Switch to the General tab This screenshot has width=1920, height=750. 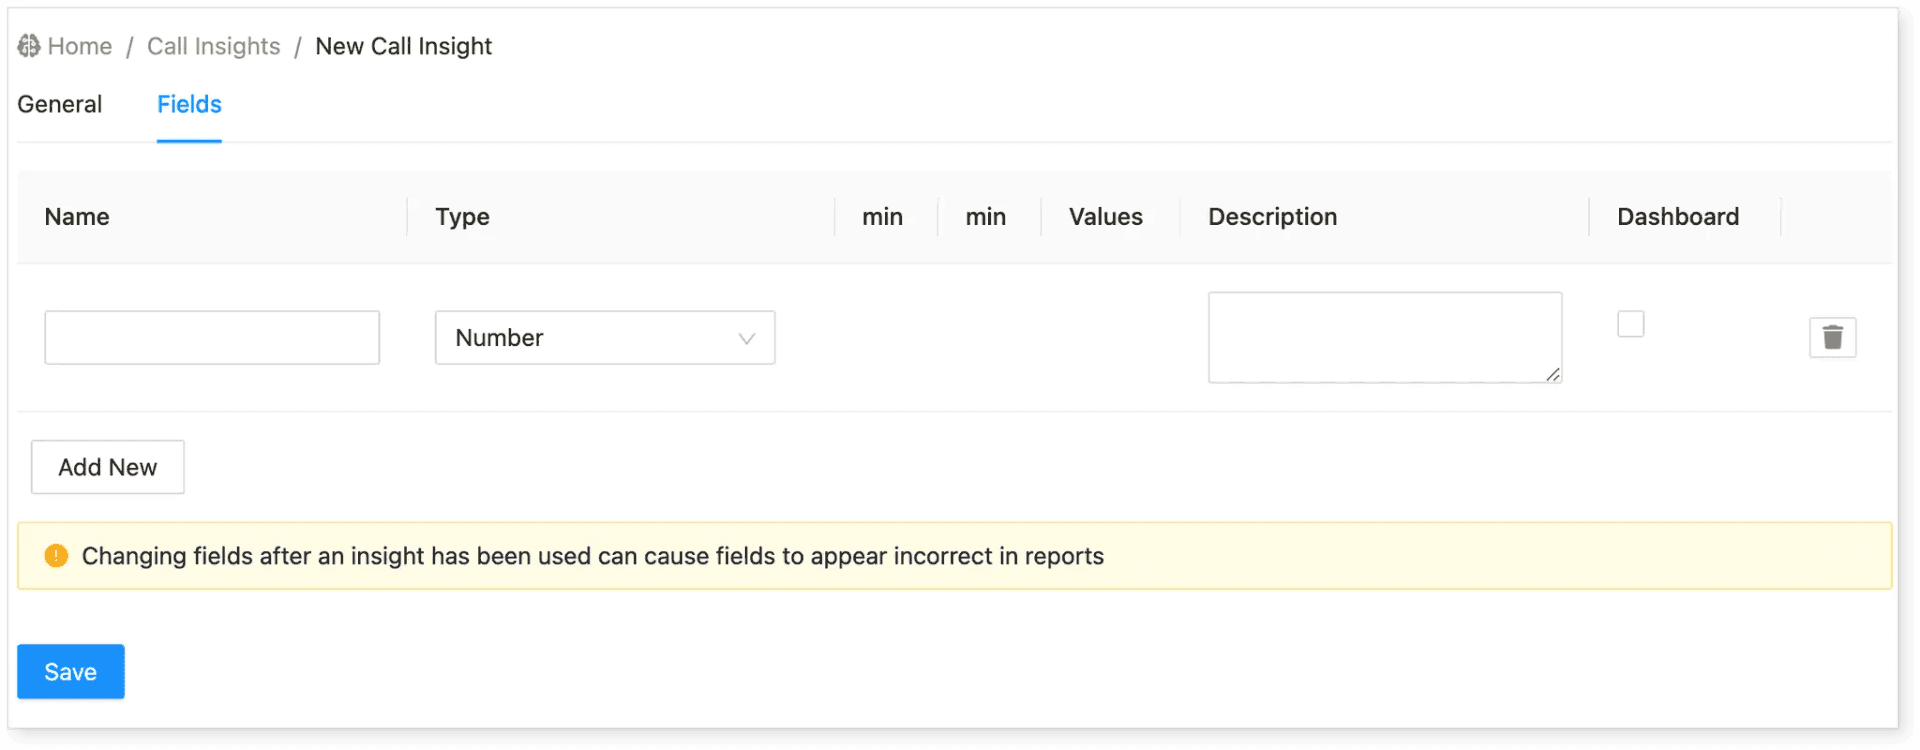tap(60, 104)
